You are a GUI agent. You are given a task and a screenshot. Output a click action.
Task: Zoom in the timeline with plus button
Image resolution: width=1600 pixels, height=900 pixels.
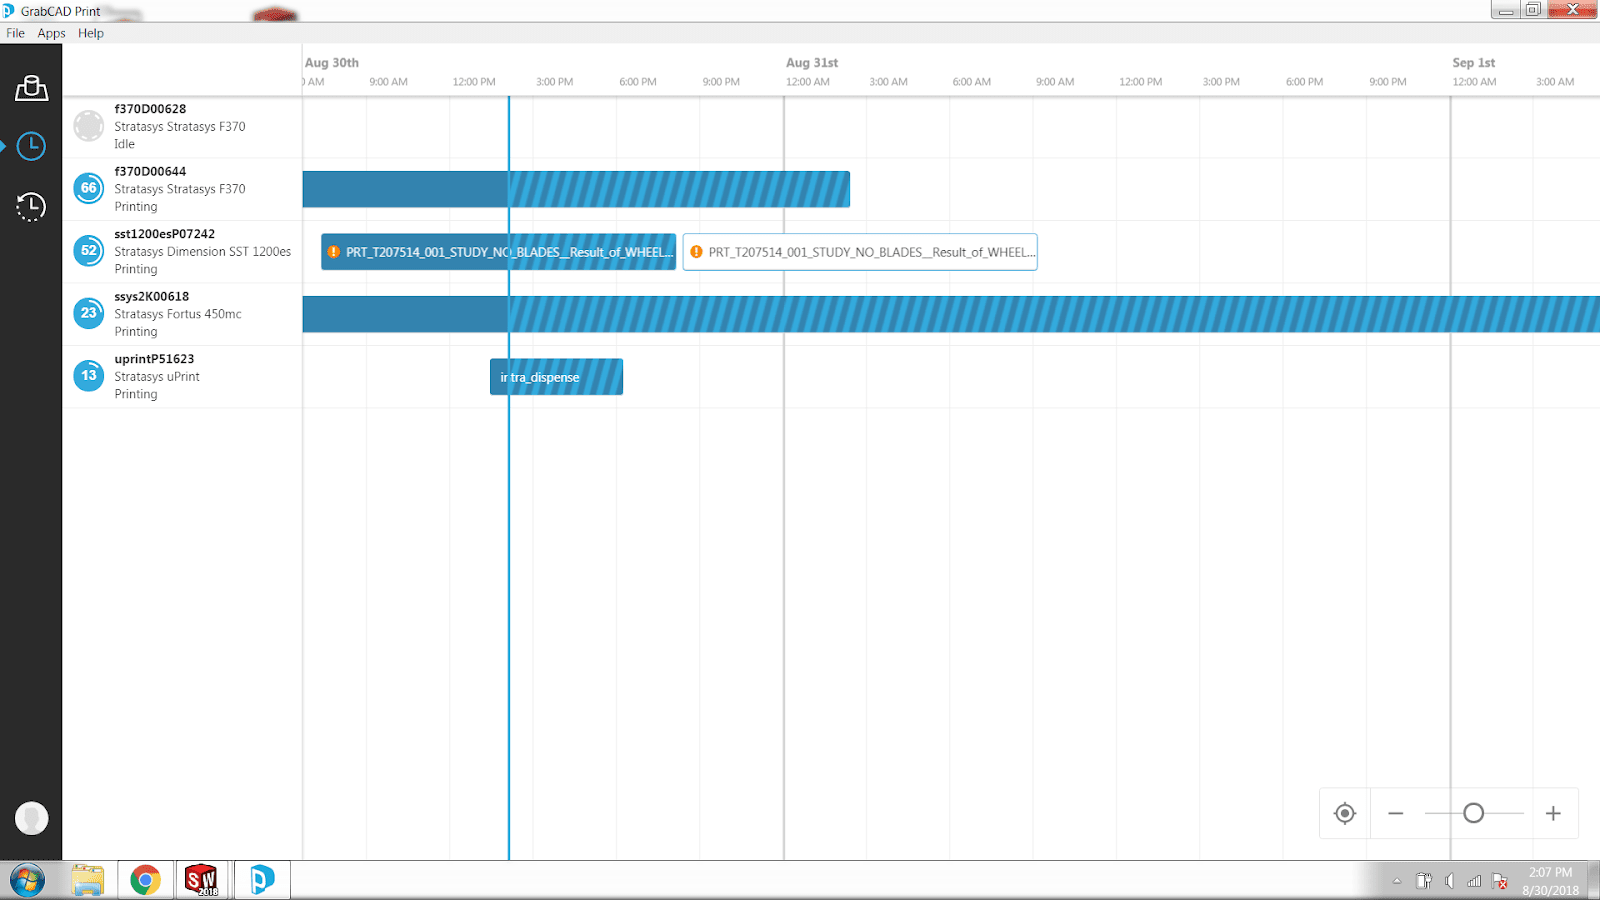[x=1553, y=813]
